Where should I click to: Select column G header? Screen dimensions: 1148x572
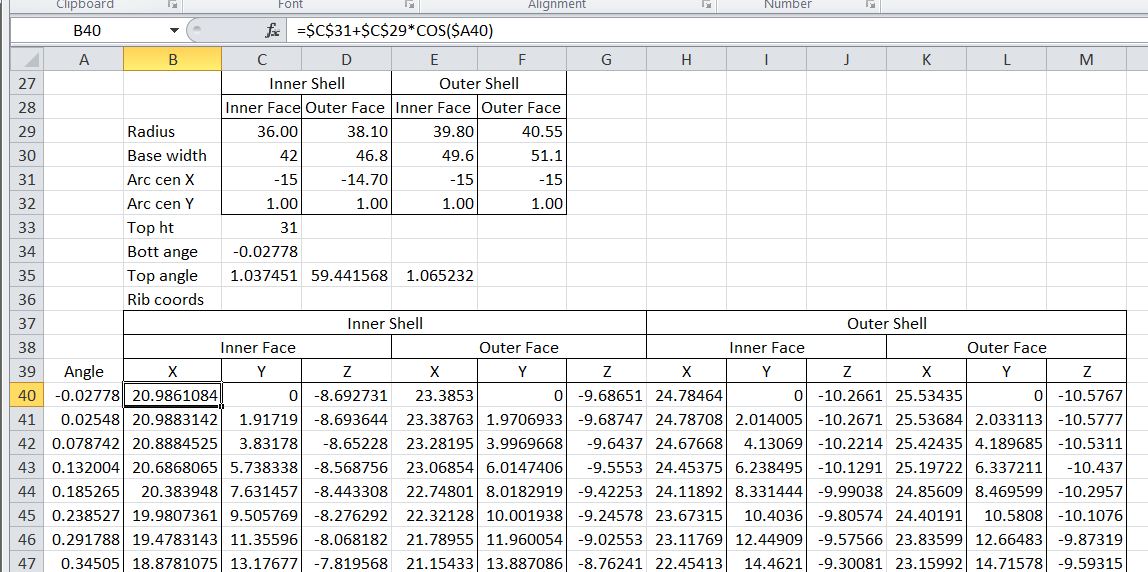[x=606, y=60]
